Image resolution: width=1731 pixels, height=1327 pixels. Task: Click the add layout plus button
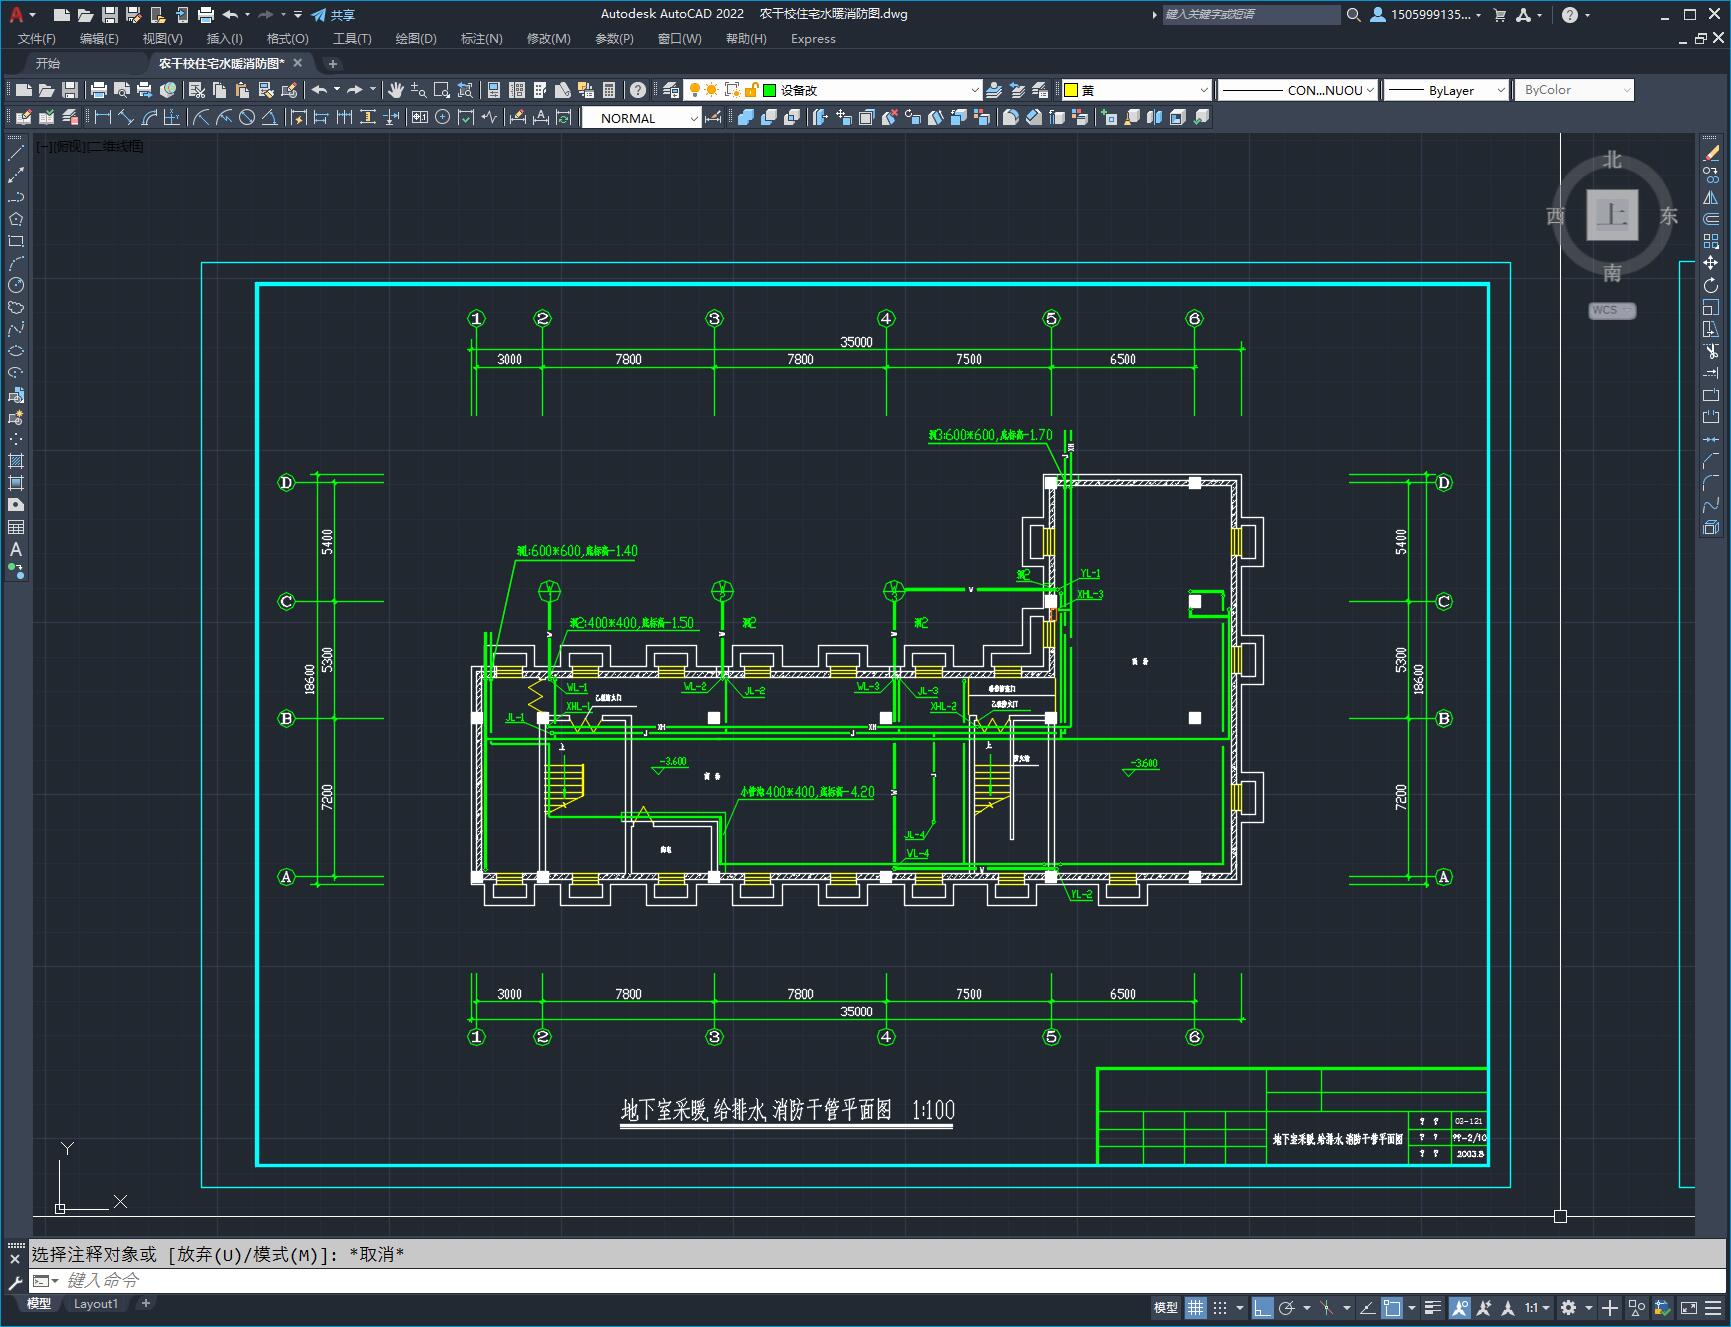tap(146, 1303)
